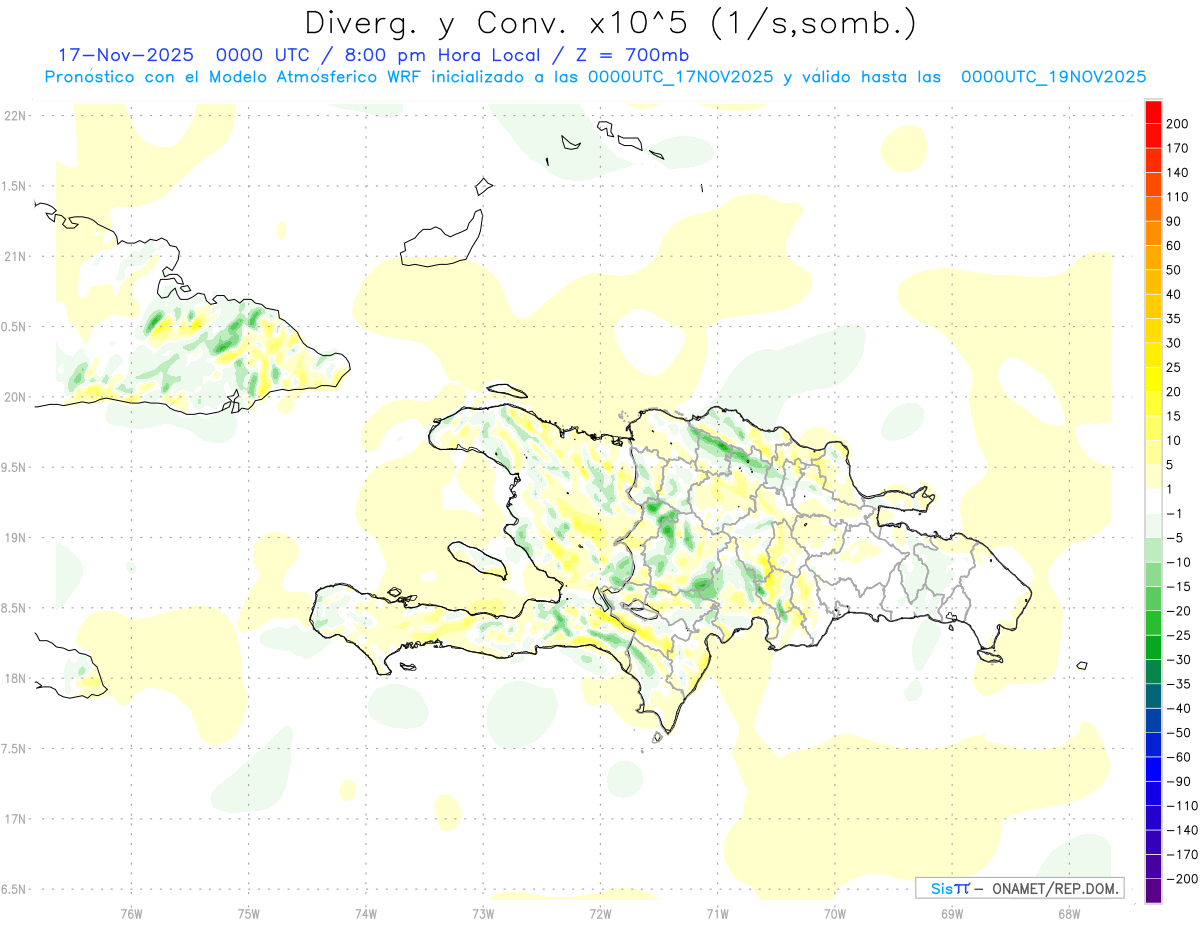Click the 74W longitude label
Viewport: 1200px width, 927px height.
366,913
